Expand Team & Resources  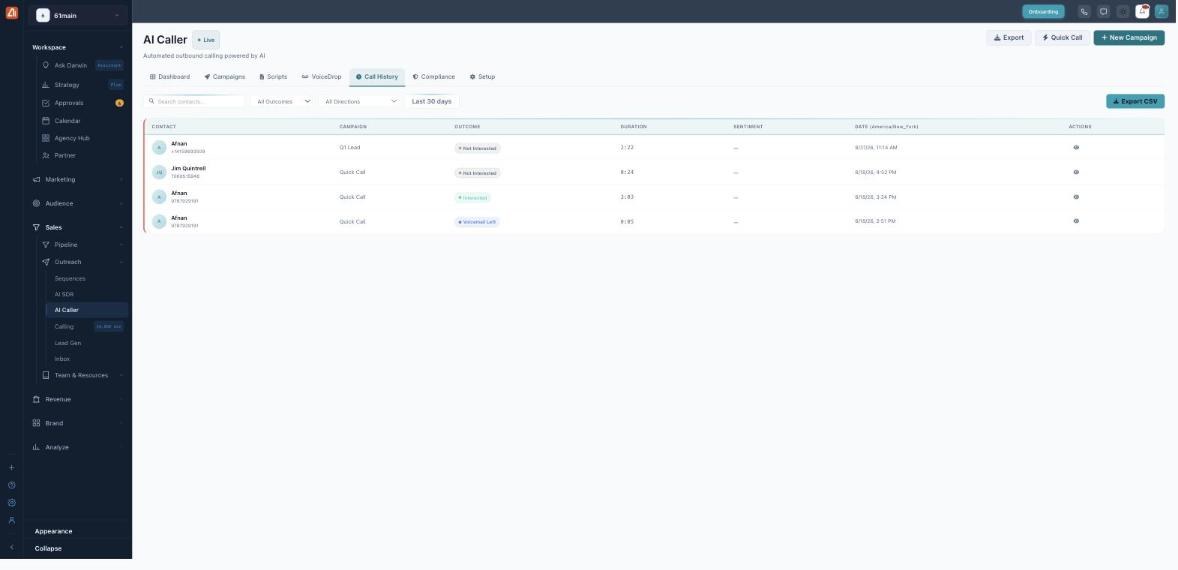point(81,375)
